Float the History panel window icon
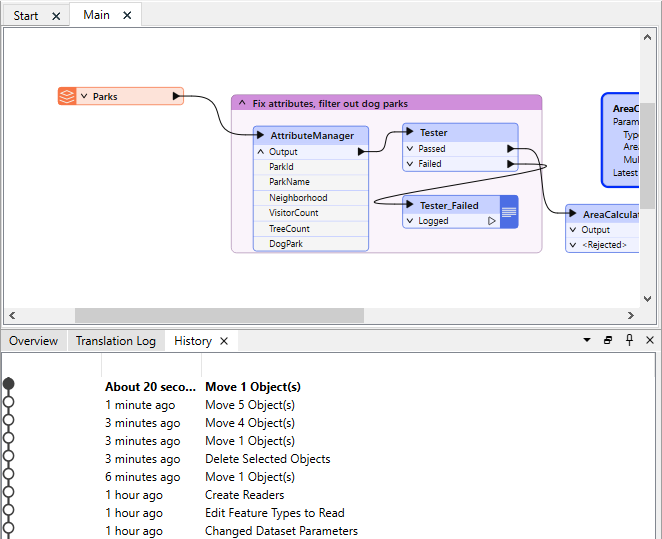Screen dimensions: 662x539 tap(608, 341)
